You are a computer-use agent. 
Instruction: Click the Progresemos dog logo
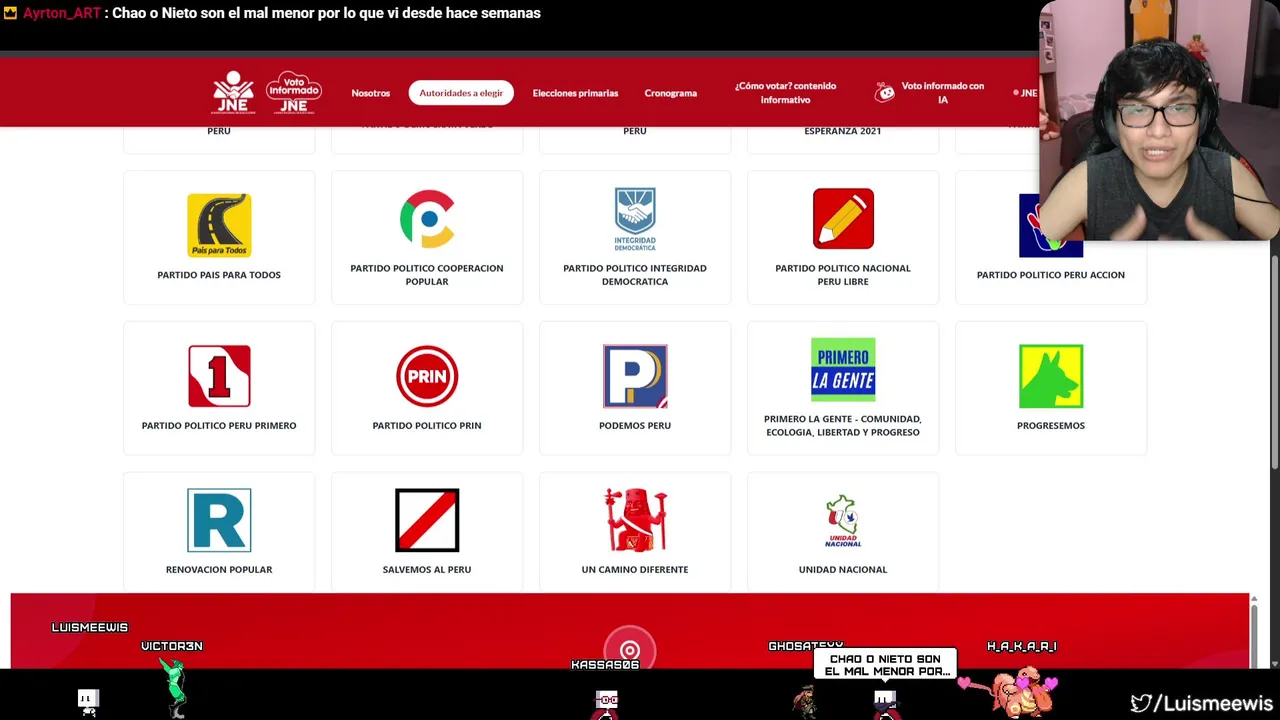[1051, 376]
